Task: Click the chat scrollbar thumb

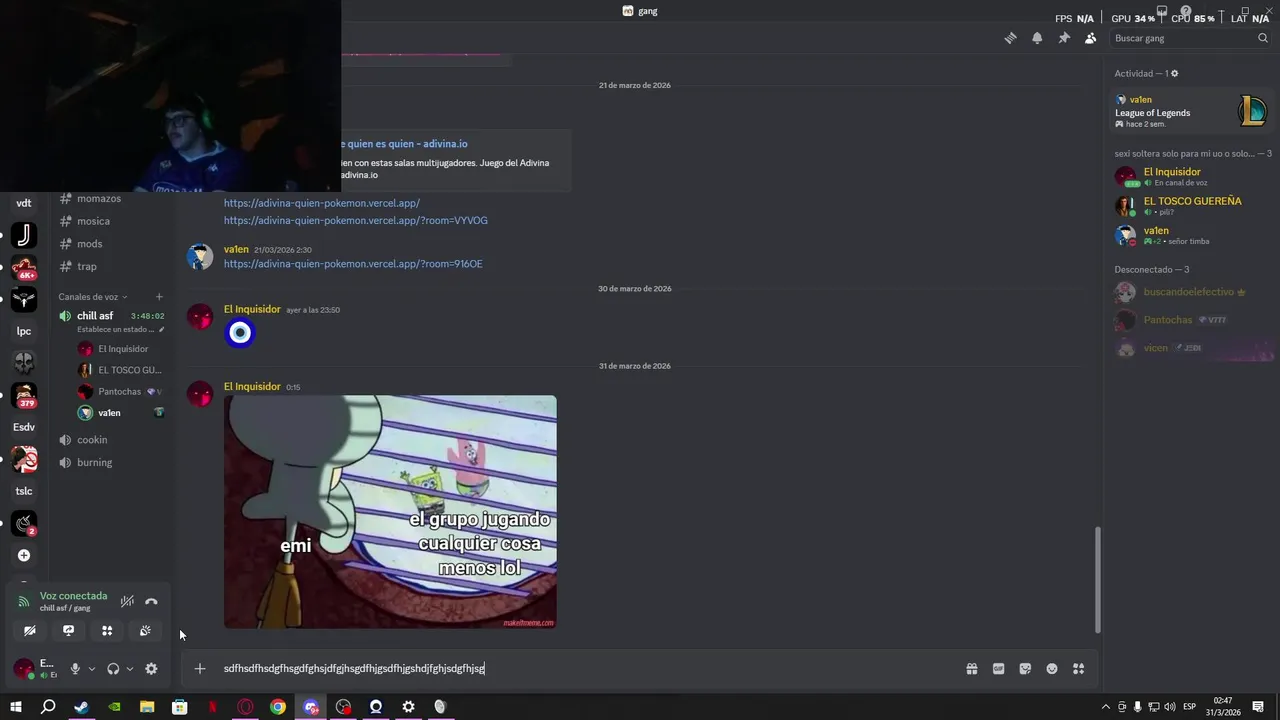Action: pyautogui.click(x=1097, y=580)
